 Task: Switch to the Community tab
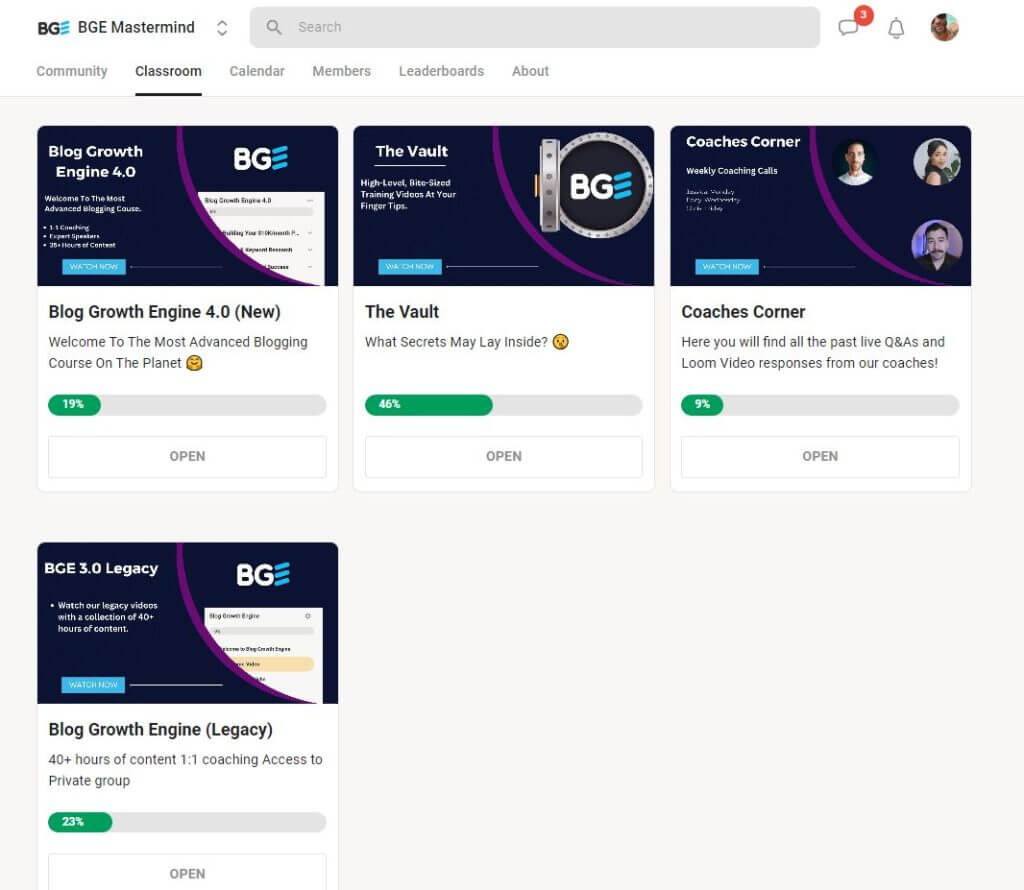[x=71, y=71]
